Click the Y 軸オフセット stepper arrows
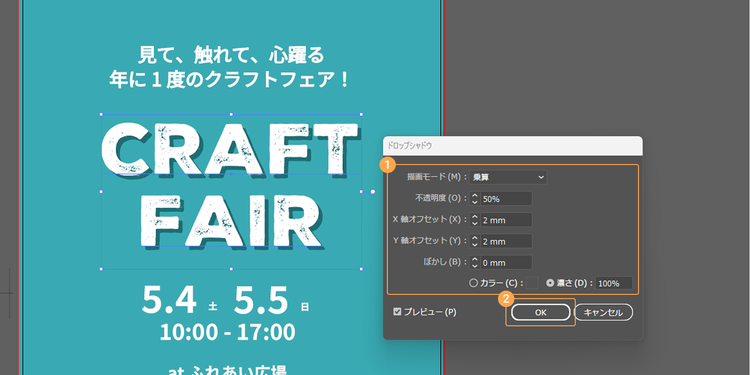Viewport: 750px width, 375px height. 474,241
